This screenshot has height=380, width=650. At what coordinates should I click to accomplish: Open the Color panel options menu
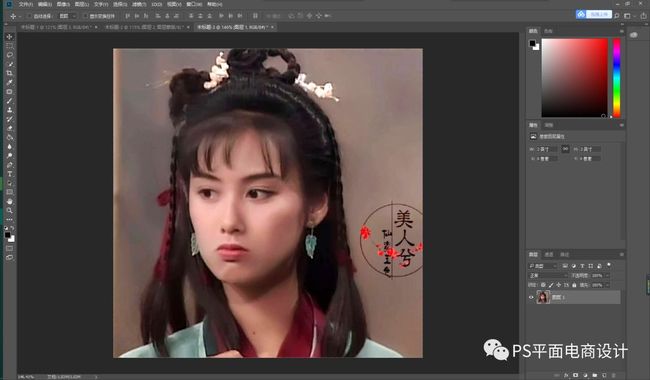(621, 31)
